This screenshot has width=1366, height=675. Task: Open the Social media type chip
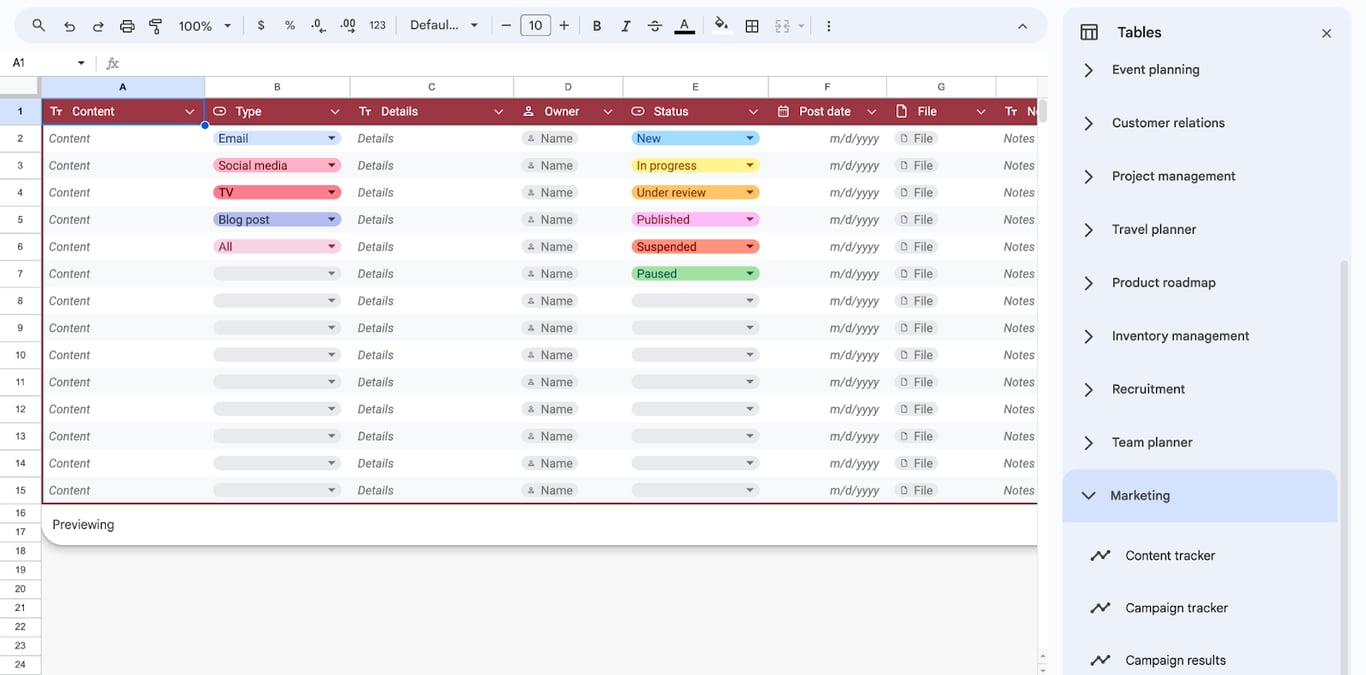(x=277, y=166)
